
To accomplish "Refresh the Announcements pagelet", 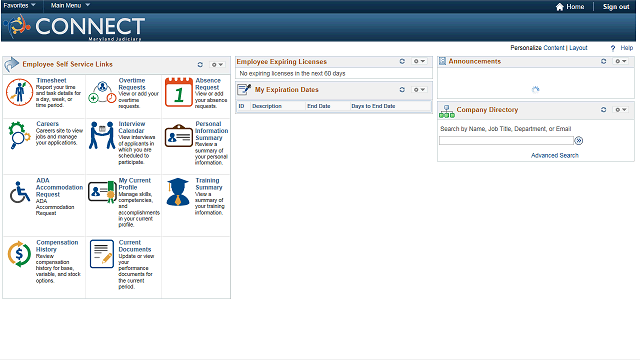I will pyautogui.click(x=603, y=61).
